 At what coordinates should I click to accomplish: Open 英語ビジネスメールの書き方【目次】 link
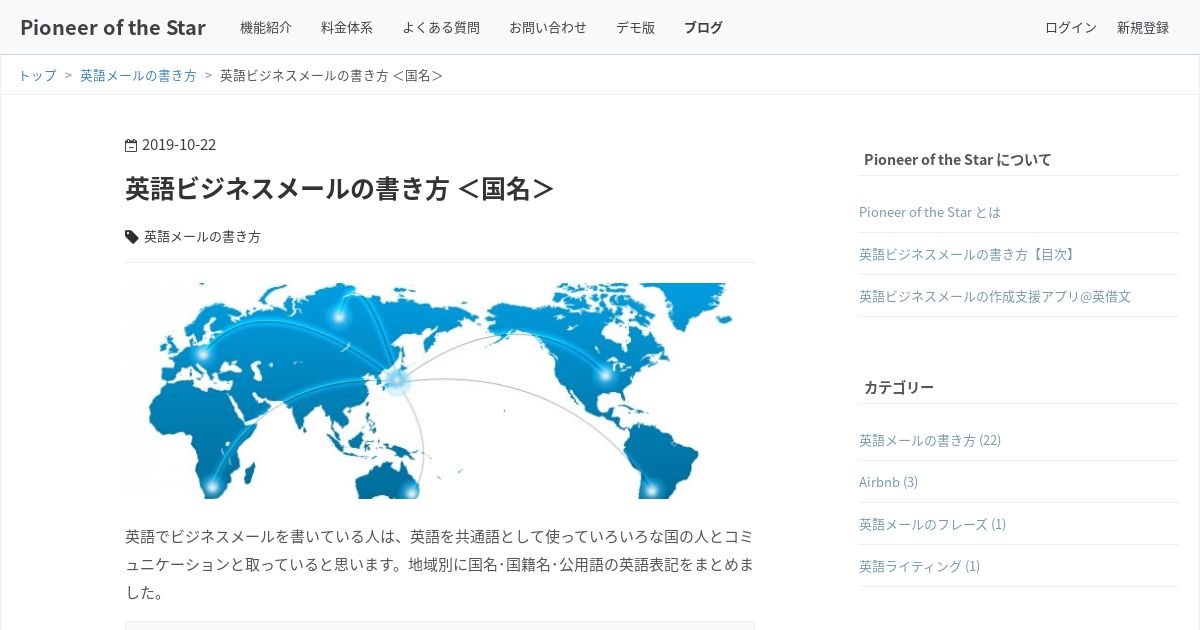[969, 254]
